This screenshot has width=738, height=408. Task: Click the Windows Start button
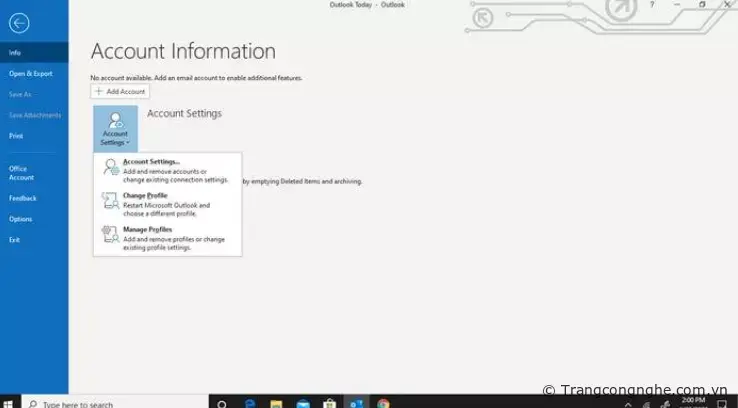[9, 403]
